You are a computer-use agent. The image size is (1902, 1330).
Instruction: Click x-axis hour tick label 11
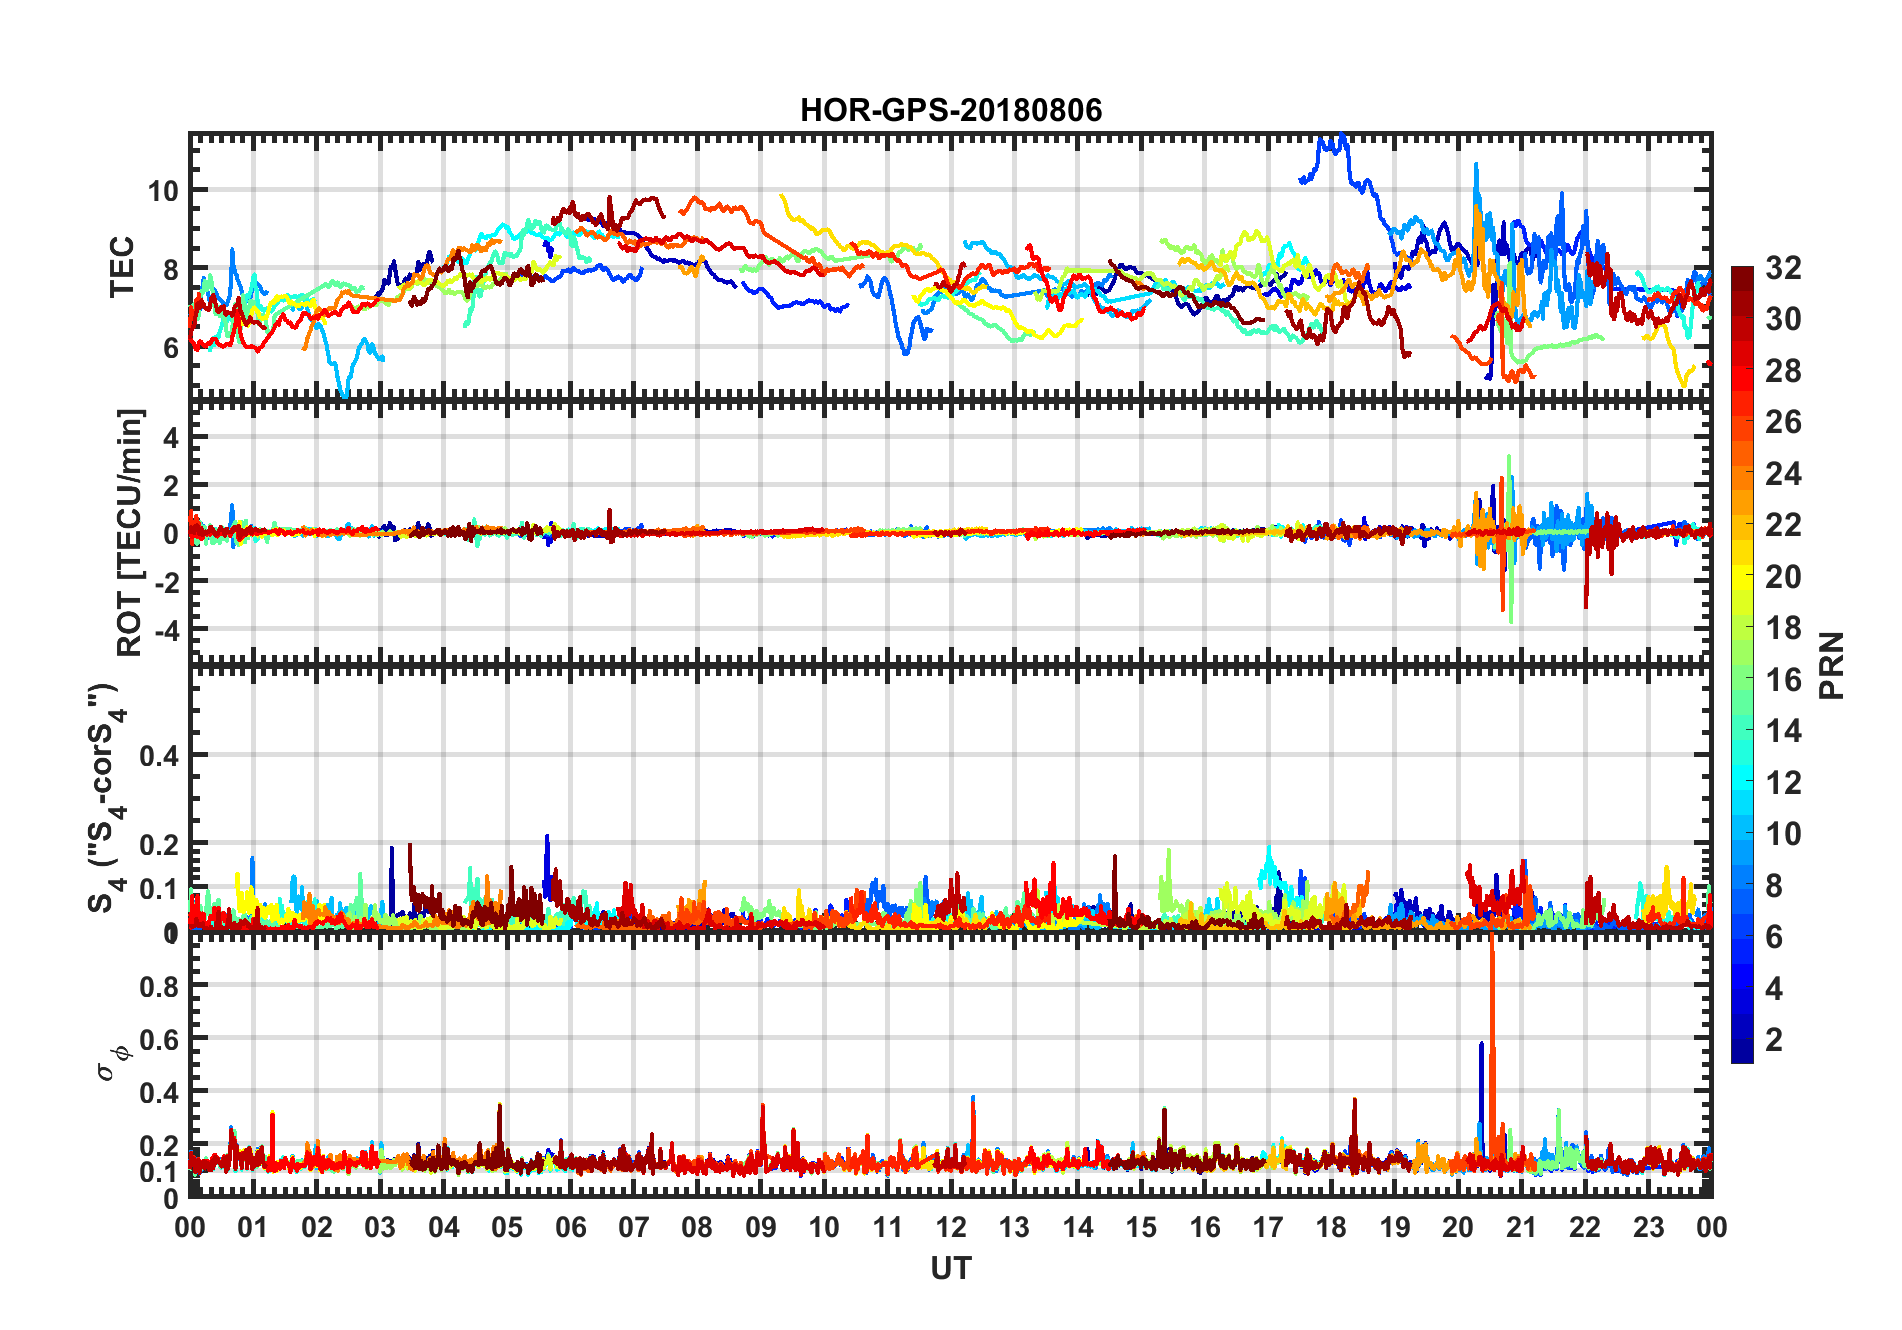pos(888,1227)
